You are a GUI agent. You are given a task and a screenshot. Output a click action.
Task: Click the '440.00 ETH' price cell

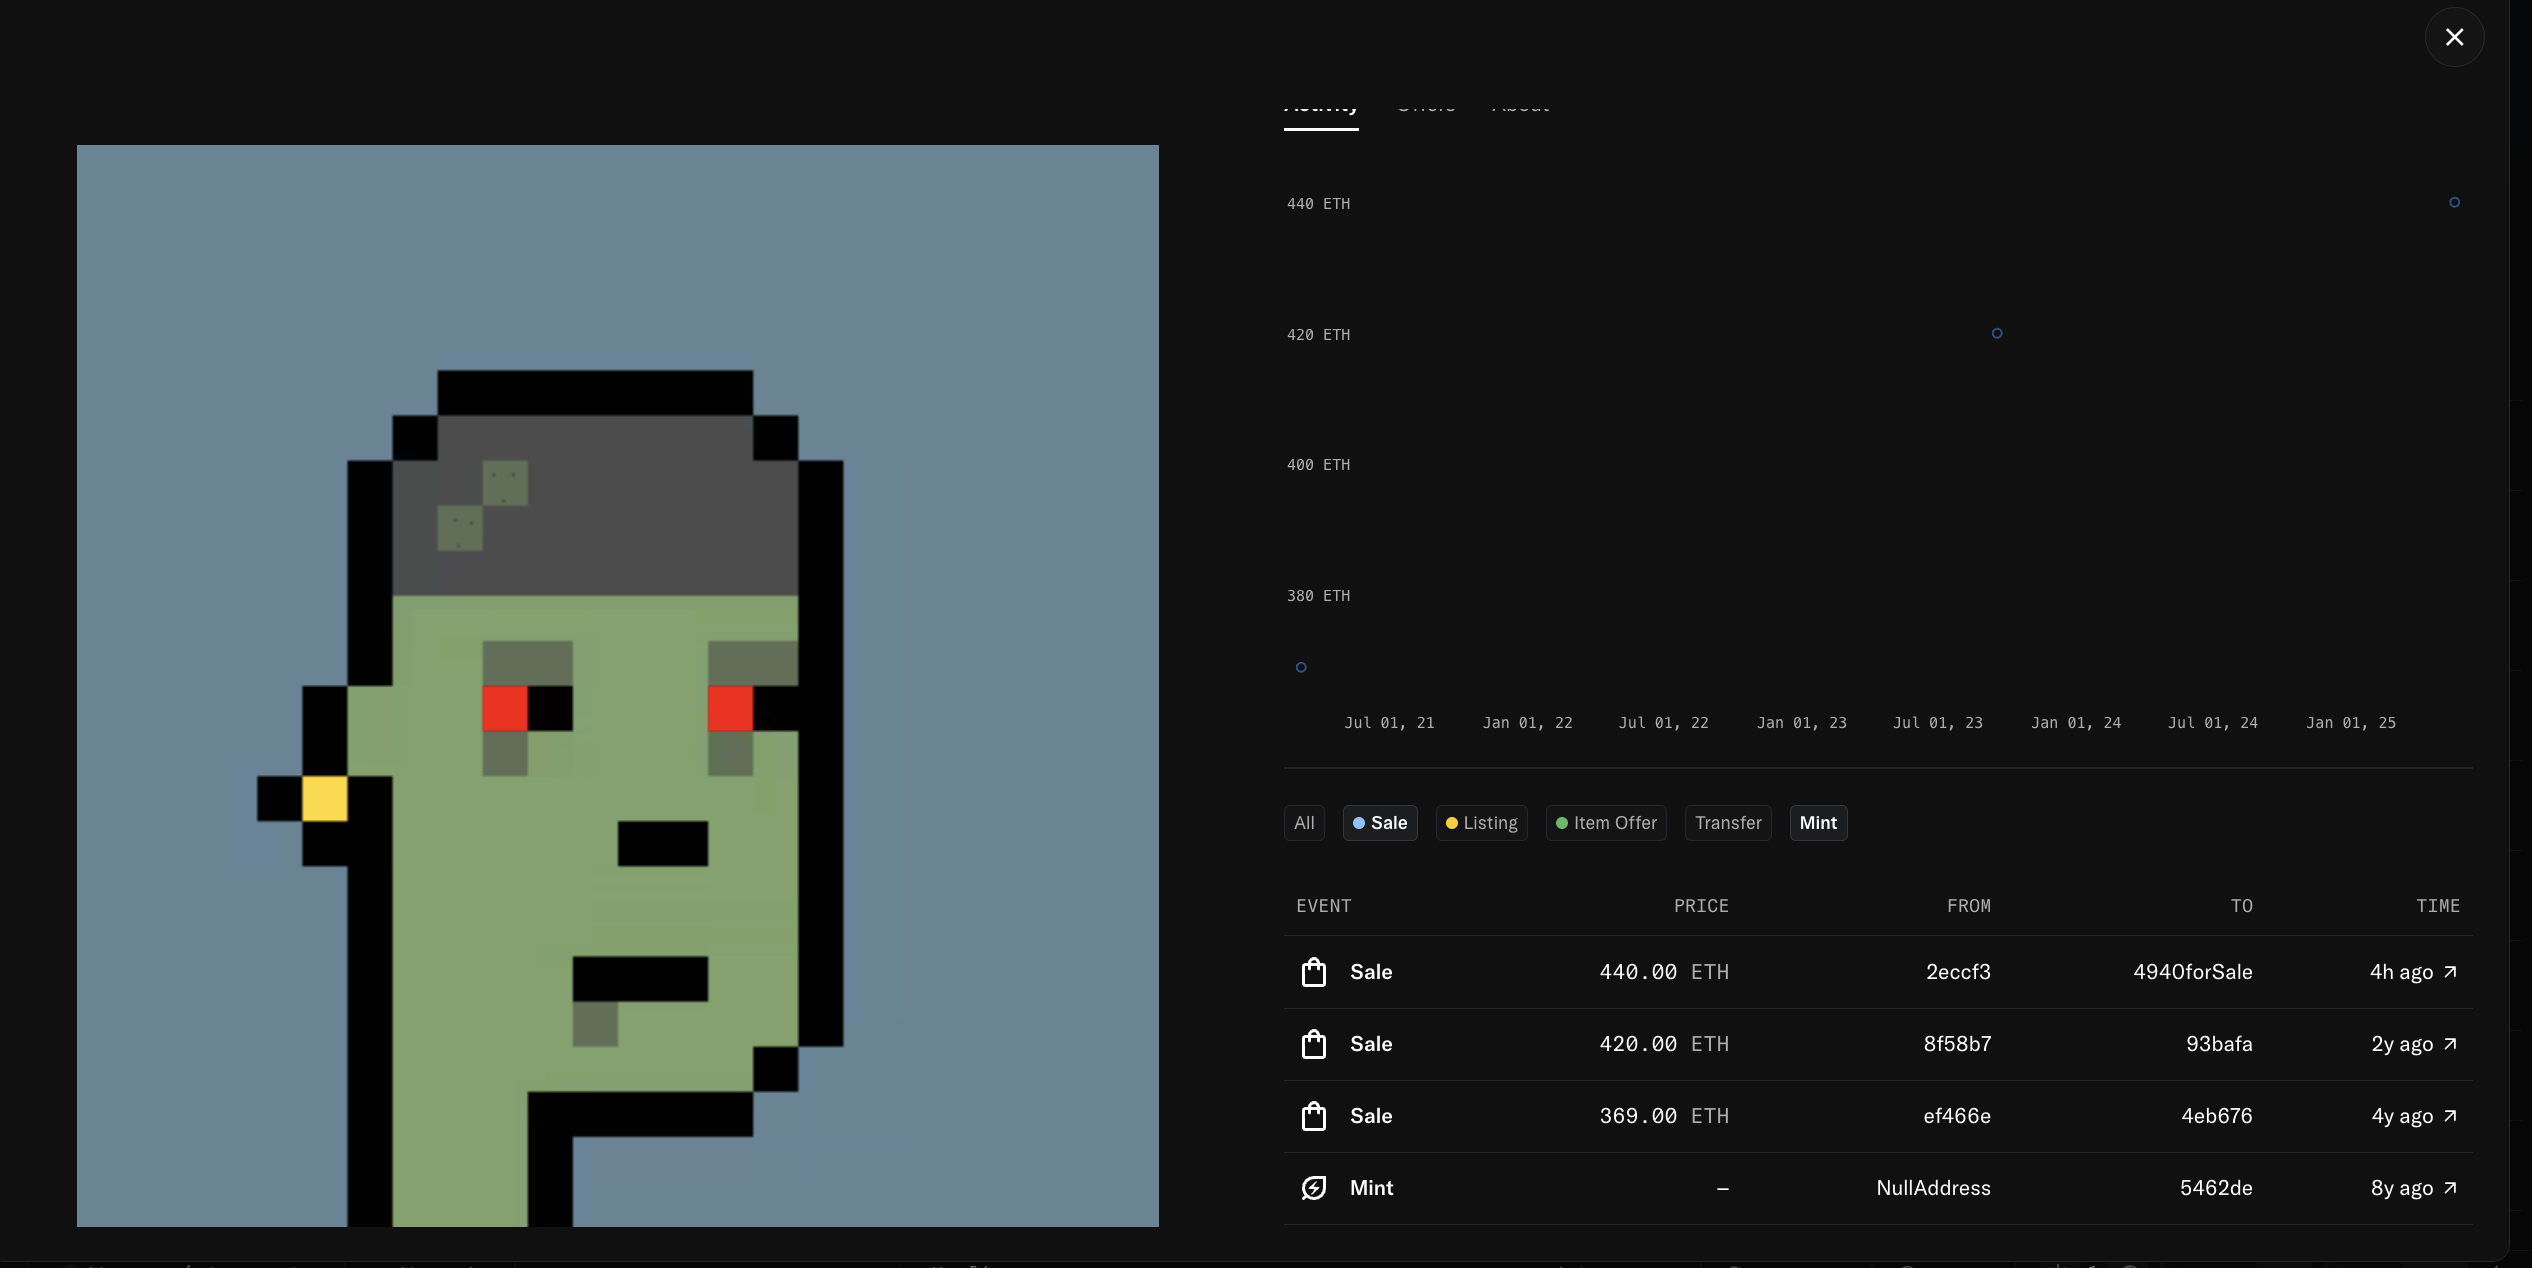point(1664,972)
